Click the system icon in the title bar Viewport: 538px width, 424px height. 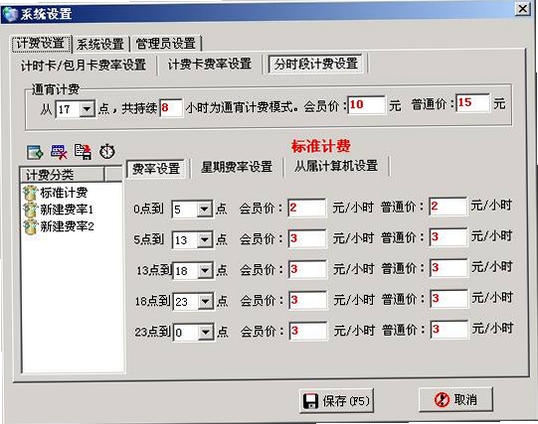click(10, 15)
